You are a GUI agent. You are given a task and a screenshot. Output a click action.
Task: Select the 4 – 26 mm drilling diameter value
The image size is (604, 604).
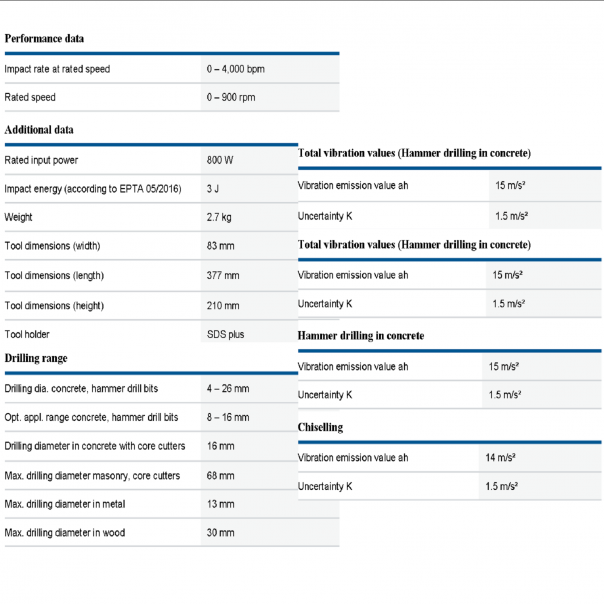(228, 388)
